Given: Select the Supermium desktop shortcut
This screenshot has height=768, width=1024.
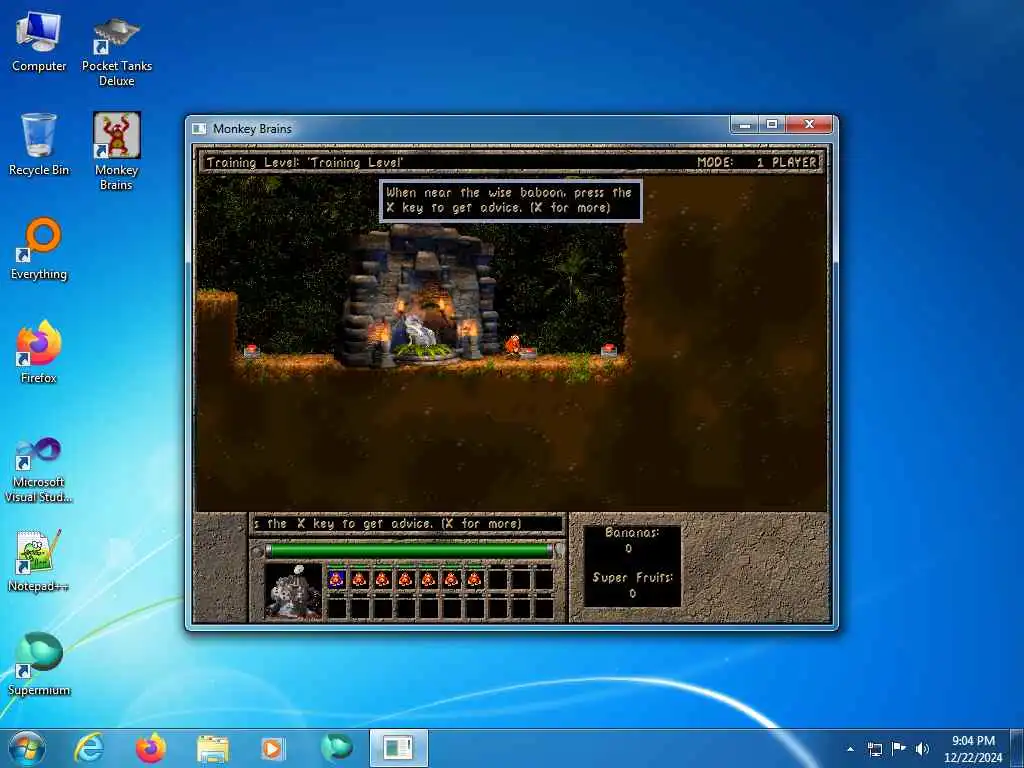Looking at the screenshot, I should (x=39, y=664).
